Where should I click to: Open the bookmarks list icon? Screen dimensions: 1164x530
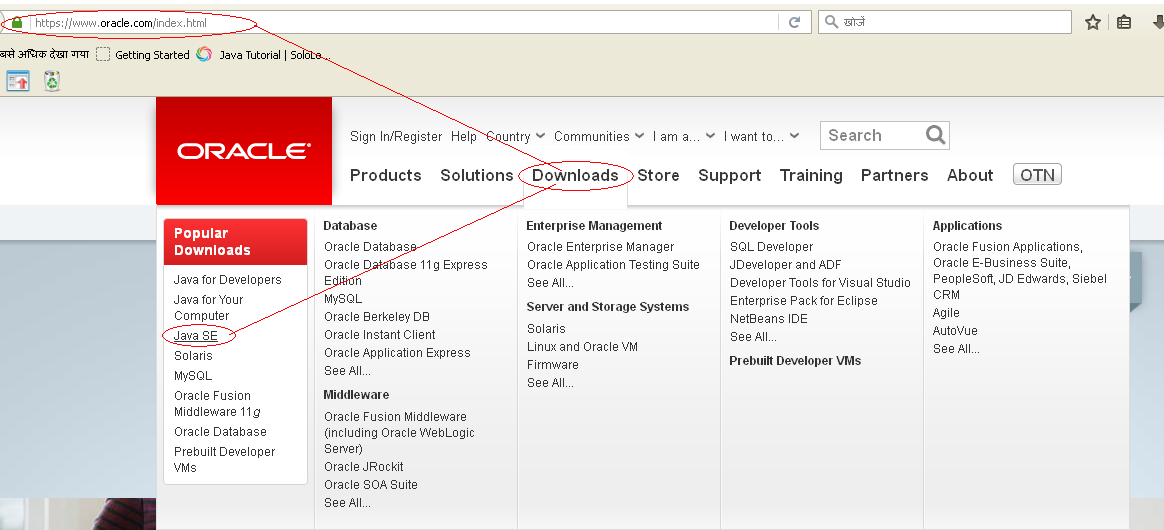[1124, 22]
